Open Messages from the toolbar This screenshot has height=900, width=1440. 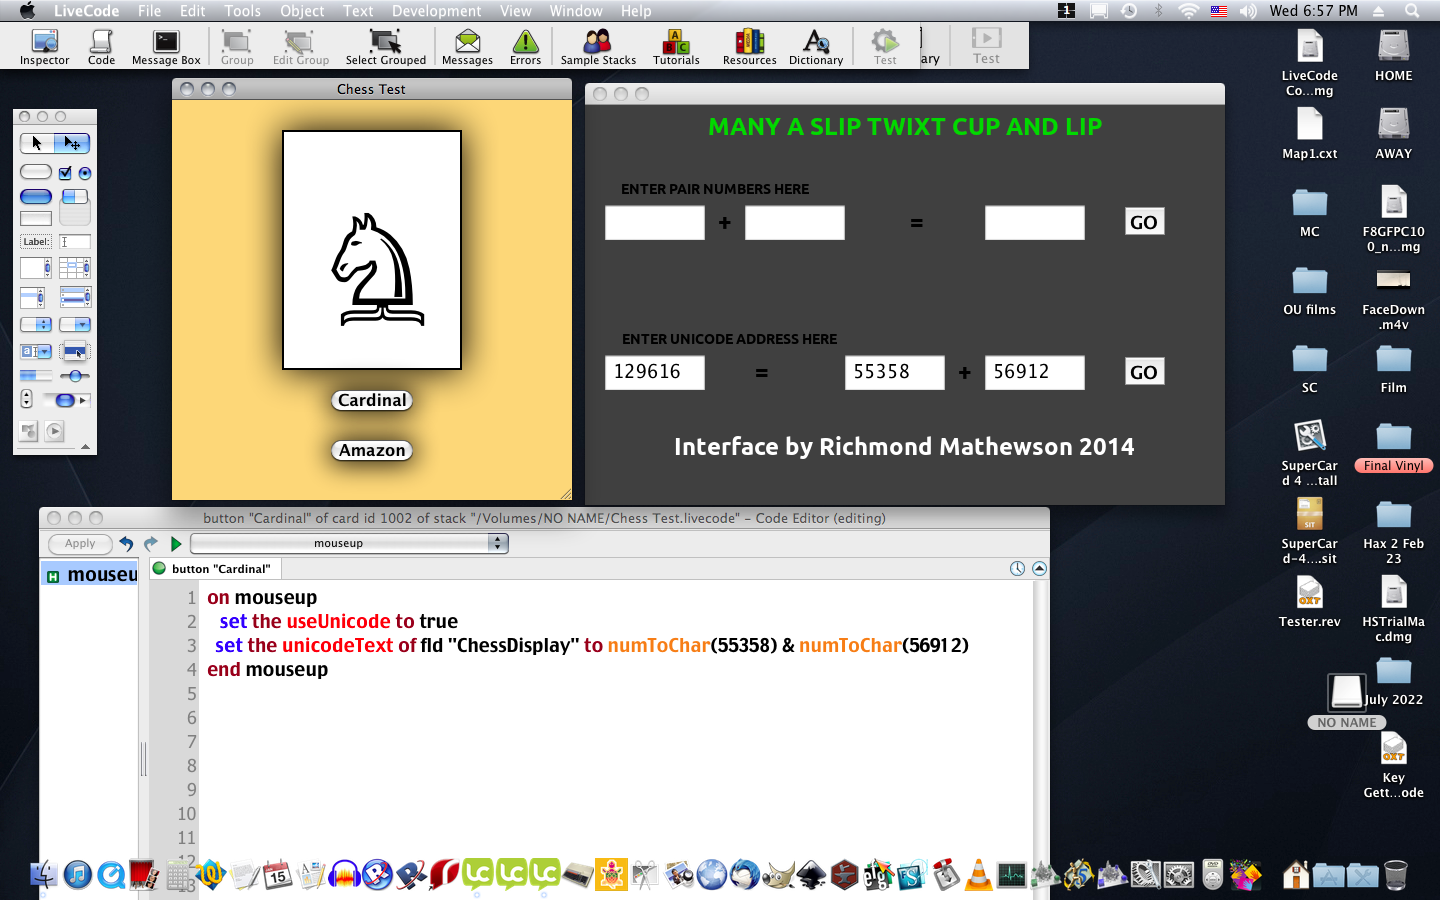click(x=467, y=47)
